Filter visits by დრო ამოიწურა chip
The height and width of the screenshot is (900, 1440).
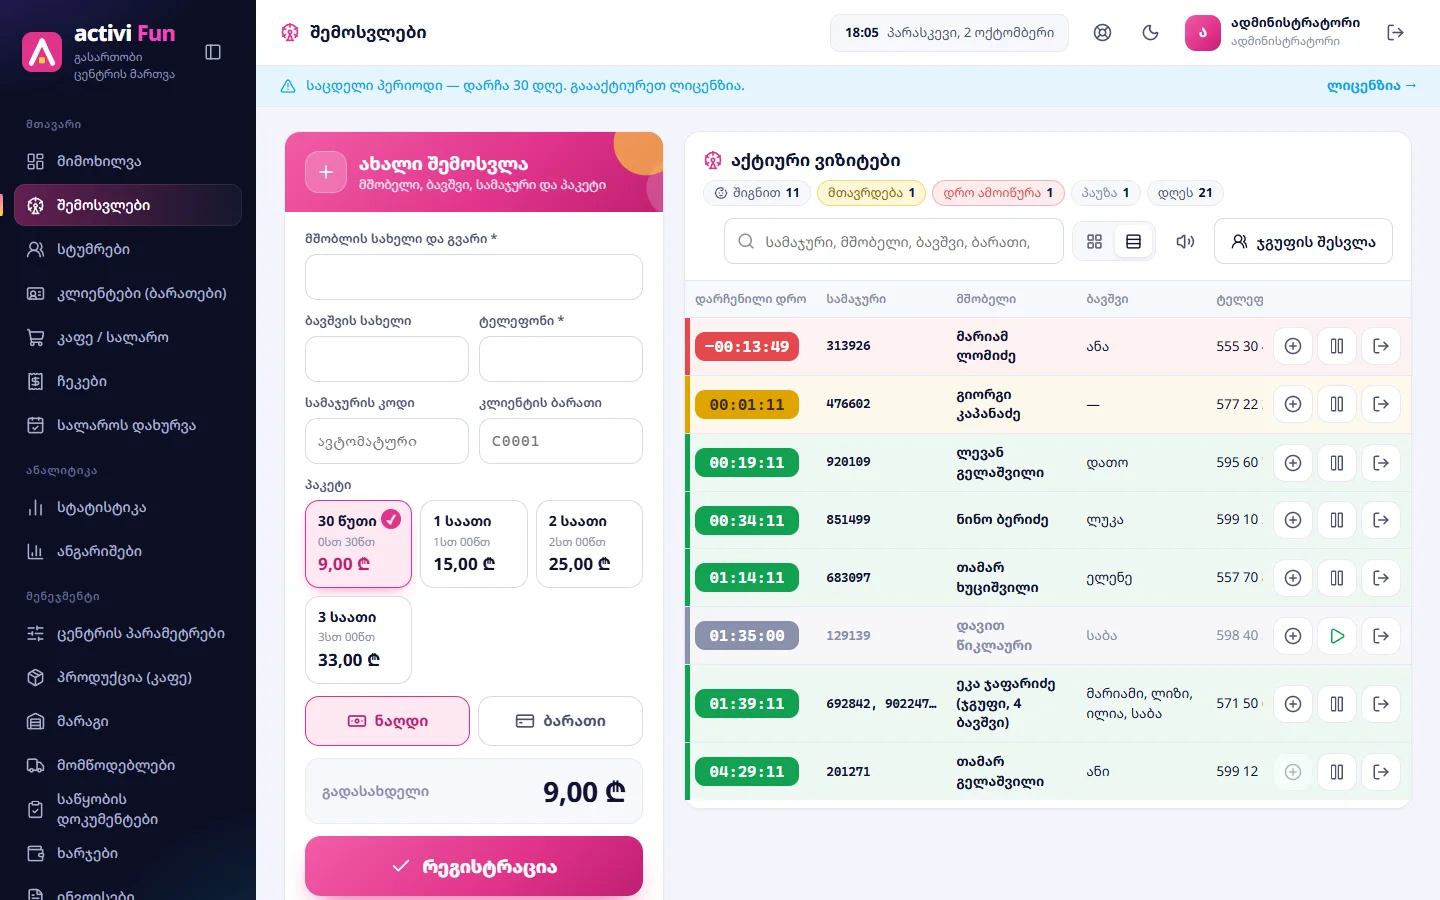pyautogui.click(x=998, y=193)
